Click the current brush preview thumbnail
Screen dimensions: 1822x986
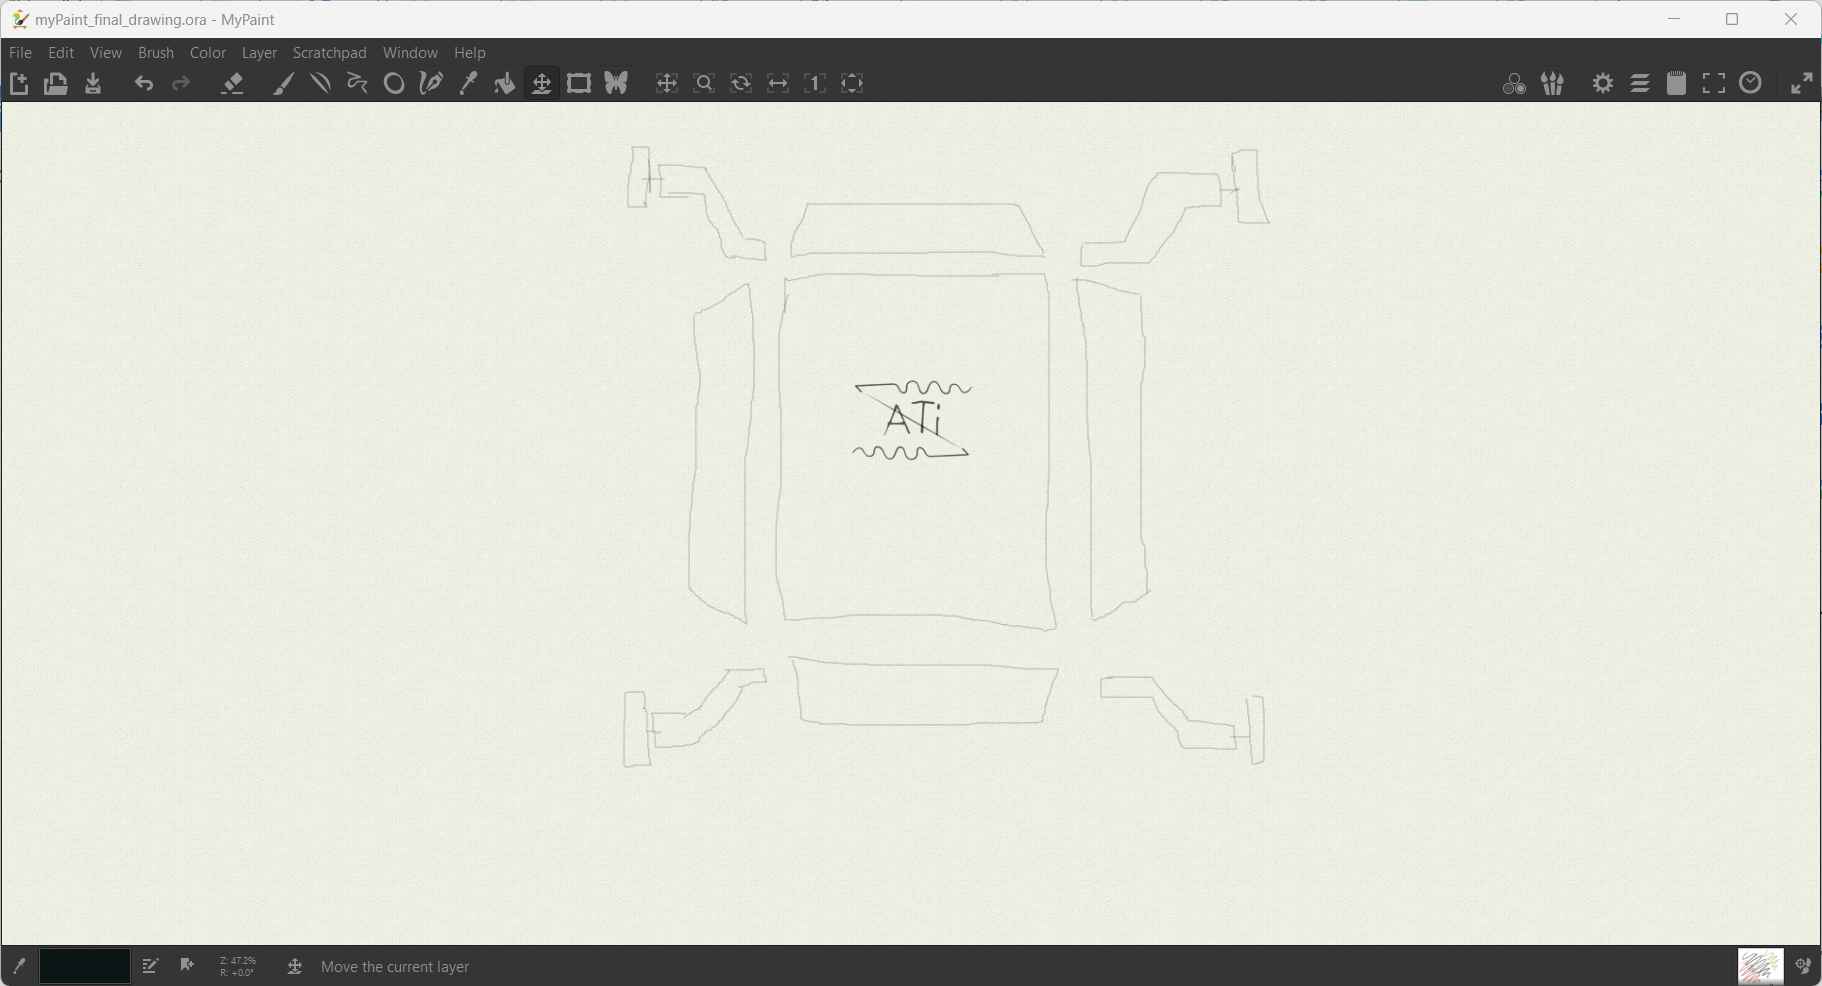pyautogui.click(x=1760, y=966)
